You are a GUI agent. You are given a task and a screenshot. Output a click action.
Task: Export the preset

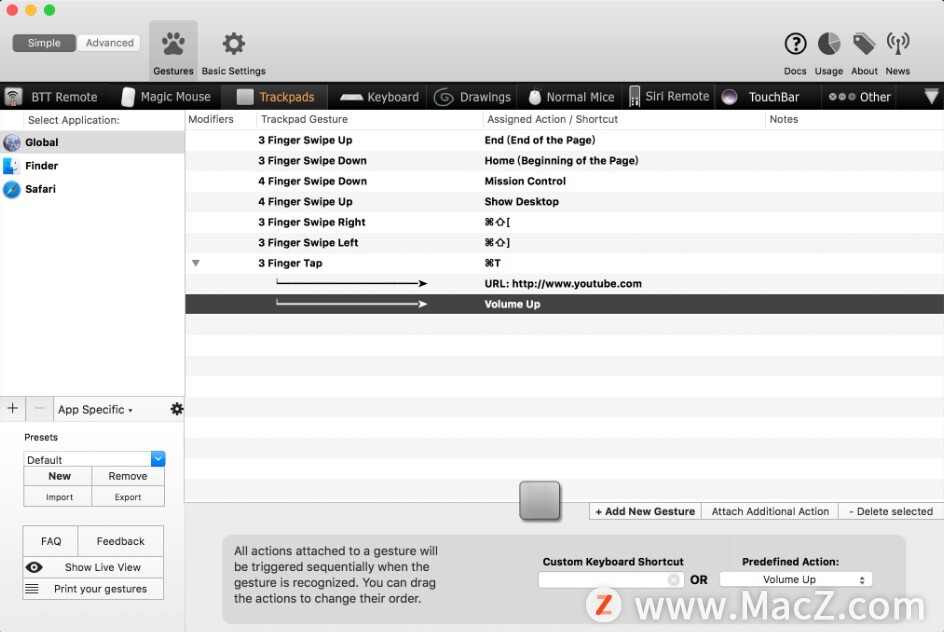pos(128,497)
